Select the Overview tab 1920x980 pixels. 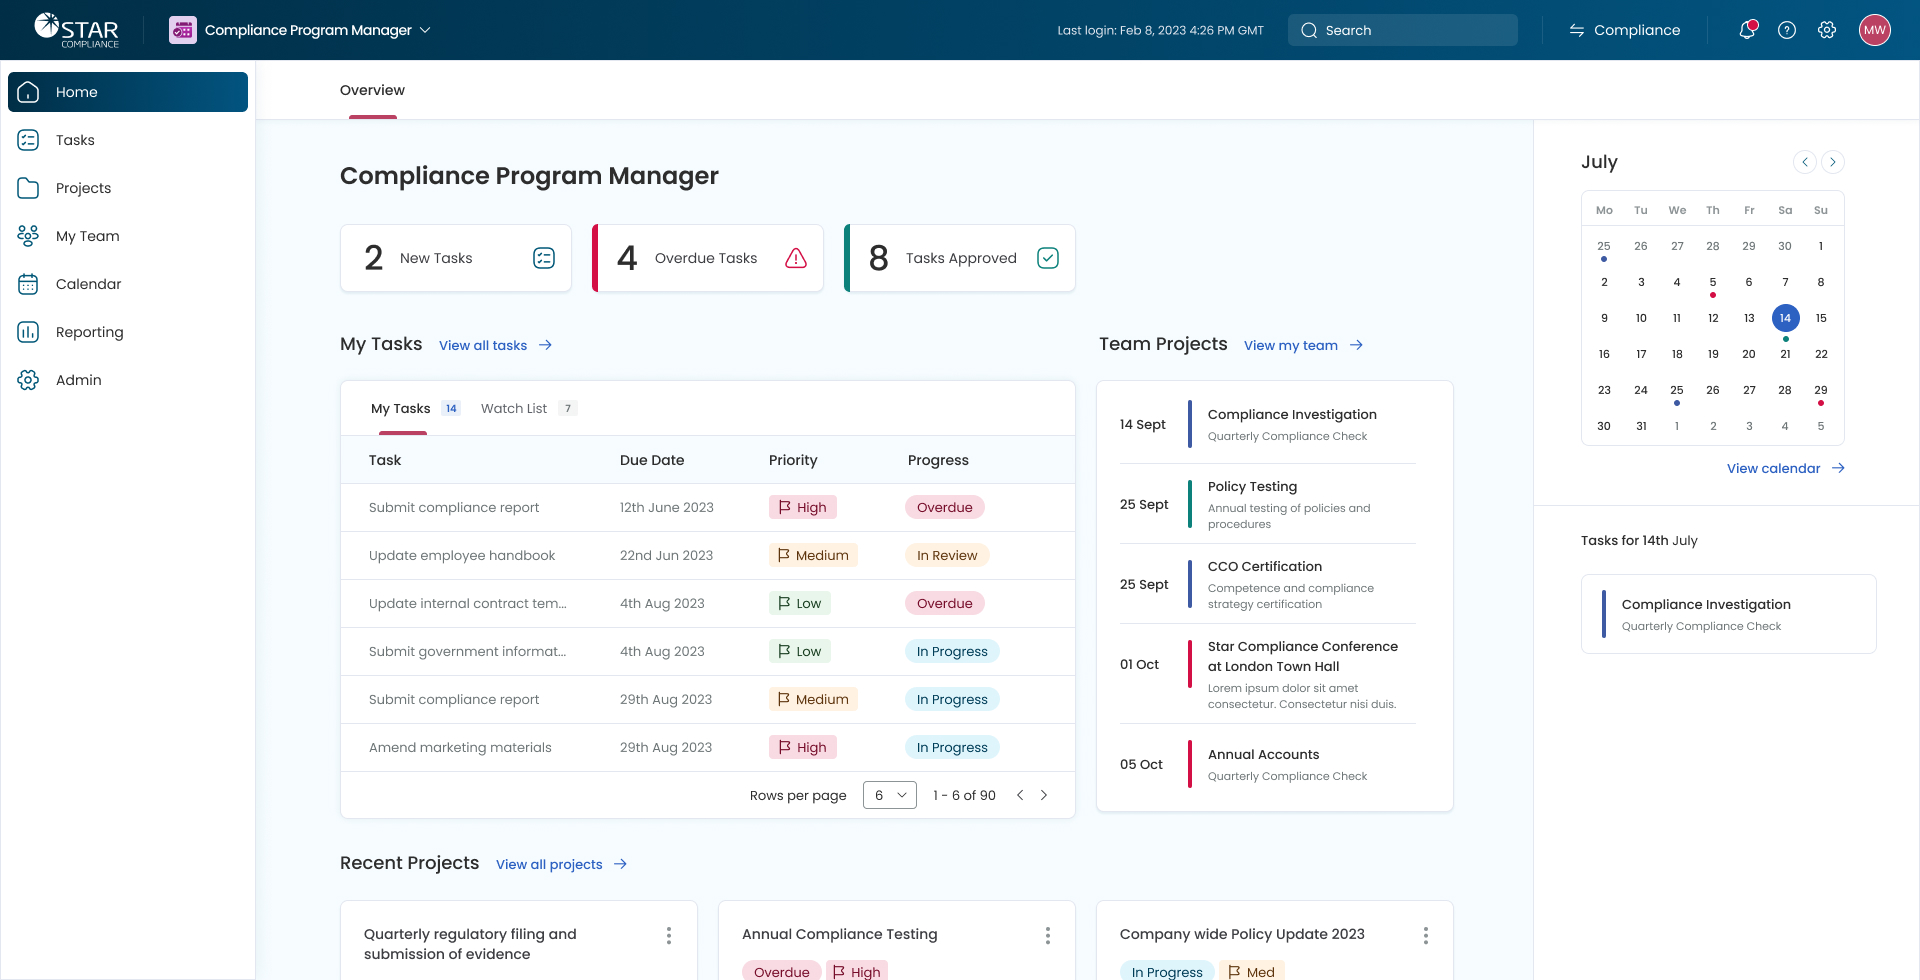point(372,90)
